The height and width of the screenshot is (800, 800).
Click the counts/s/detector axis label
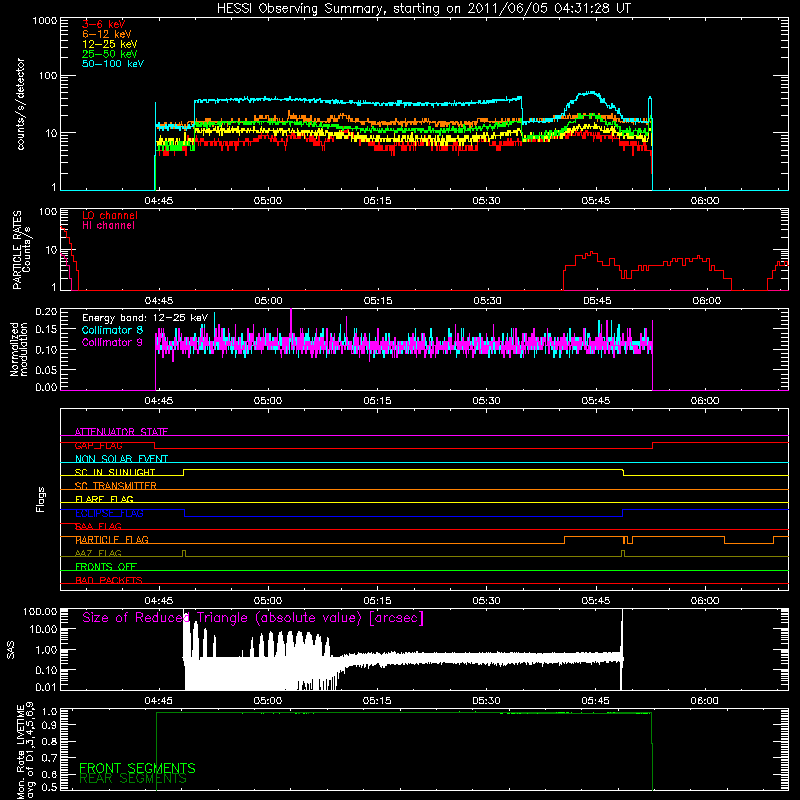pos(20,104)
